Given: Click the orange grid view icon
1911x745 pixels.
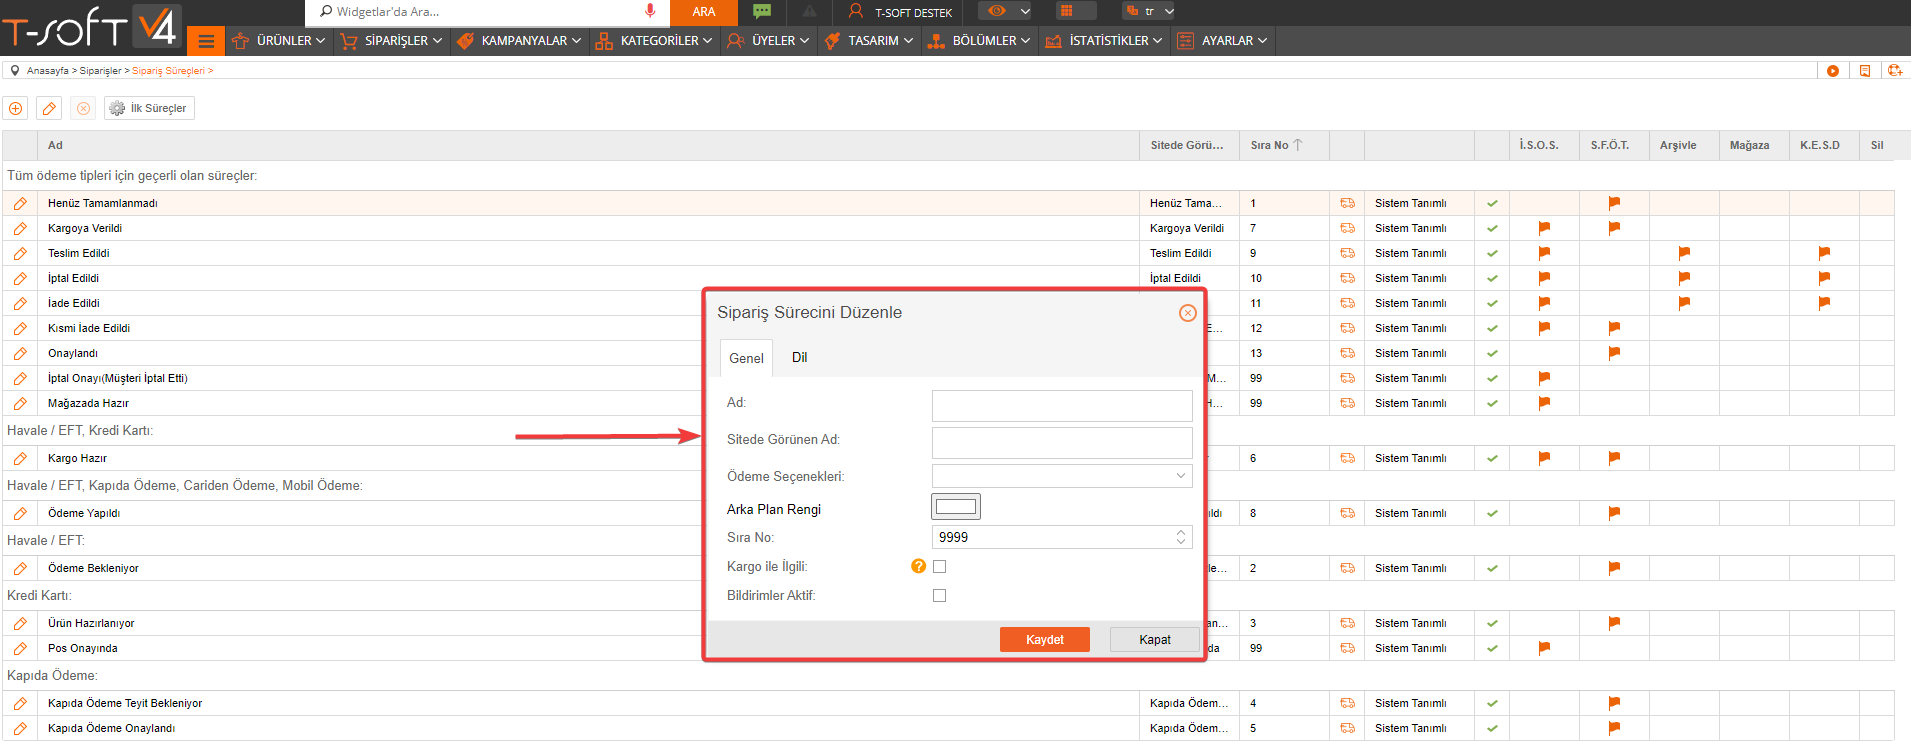Looking at the screenshot, I should click(x=1066, y=11).
